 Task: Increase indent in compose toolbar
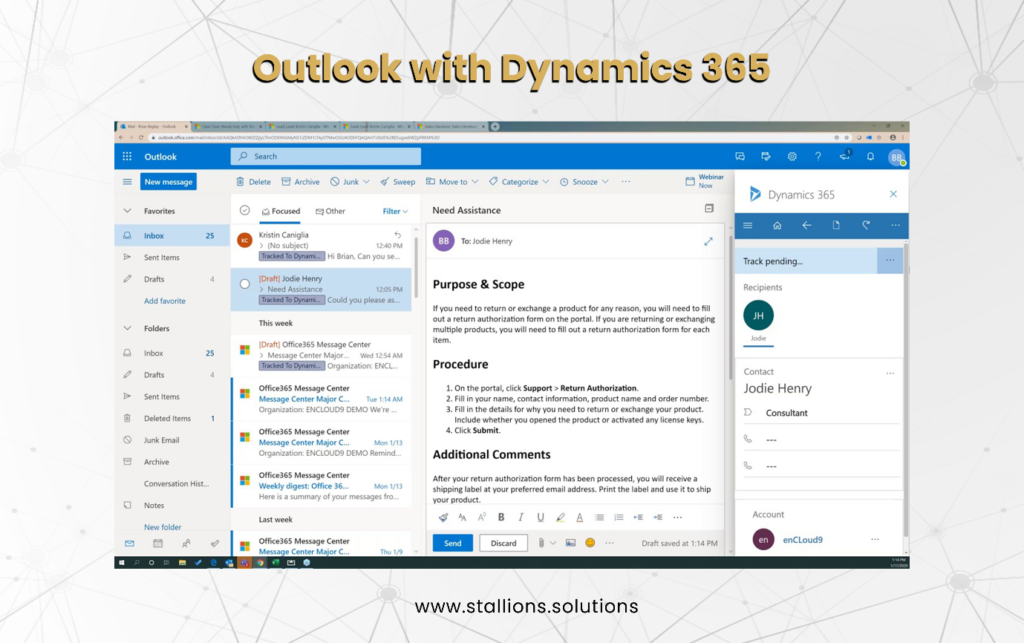[x=658, y=517]
